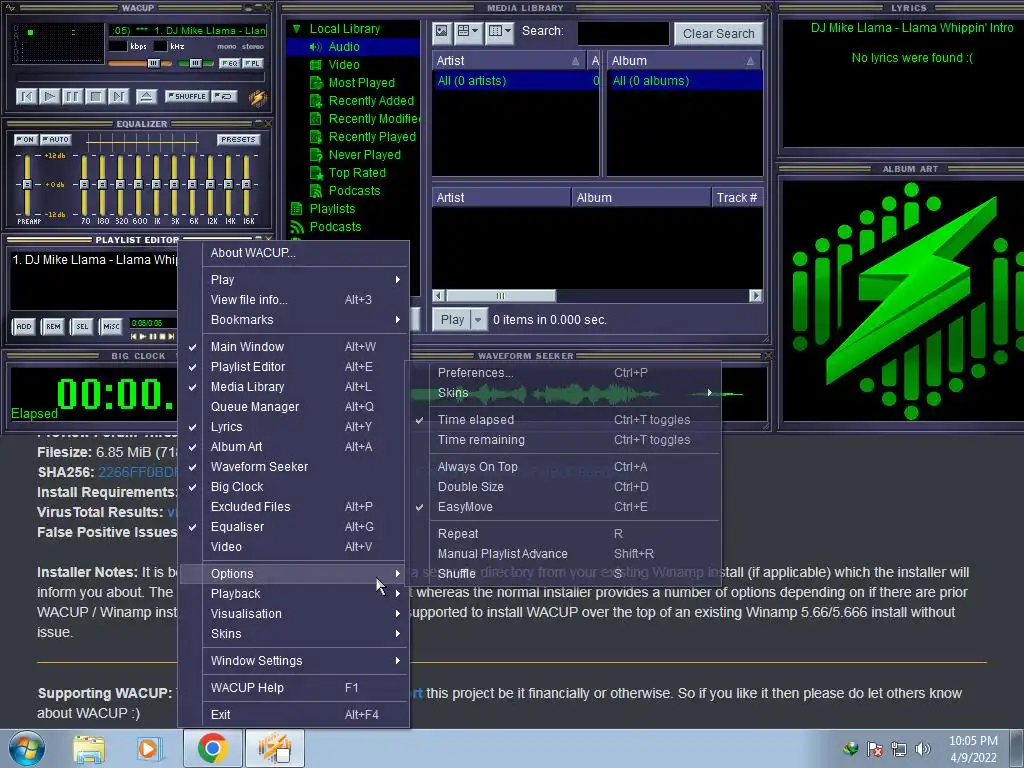Toggle the Shuffle button in main window

(x=187, y=97)
